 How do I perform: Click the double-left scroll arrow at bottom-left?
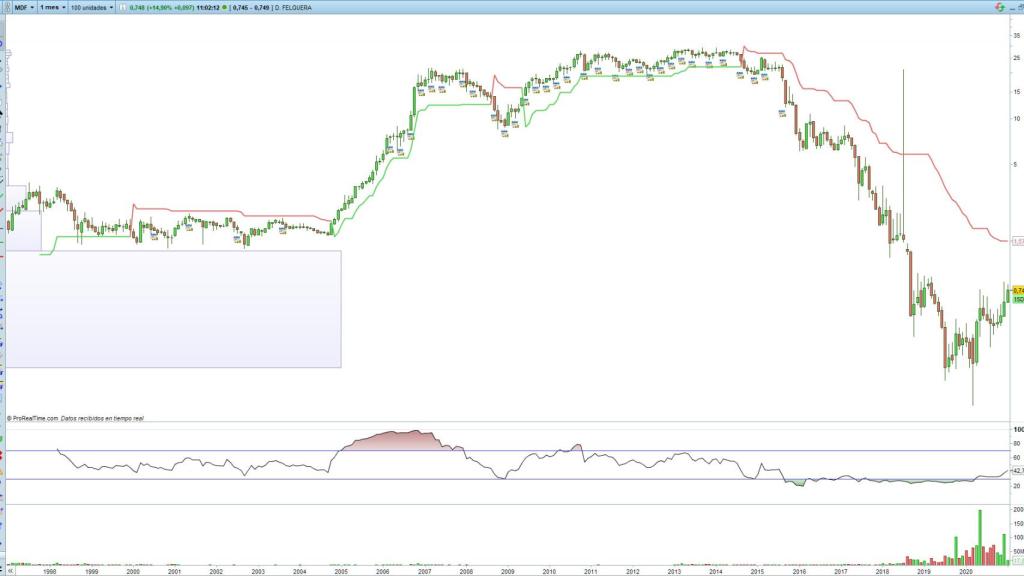(x=4, y=570)
